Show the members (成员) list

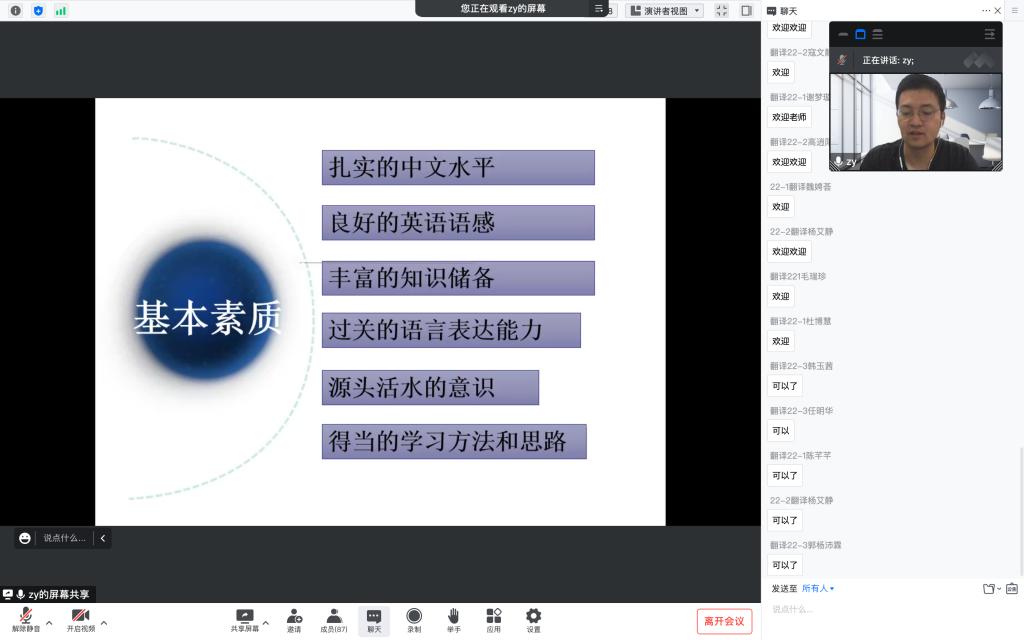tap(334, 619)
